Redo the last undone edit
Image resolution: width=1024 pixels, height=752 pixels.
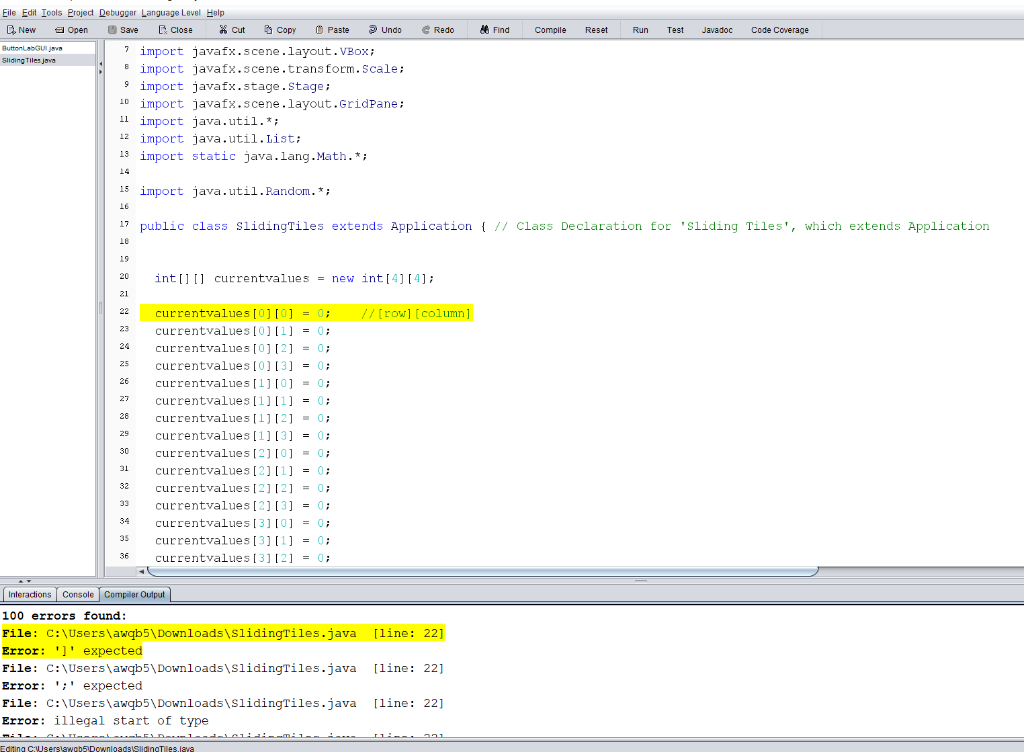[x=438, y=30]
